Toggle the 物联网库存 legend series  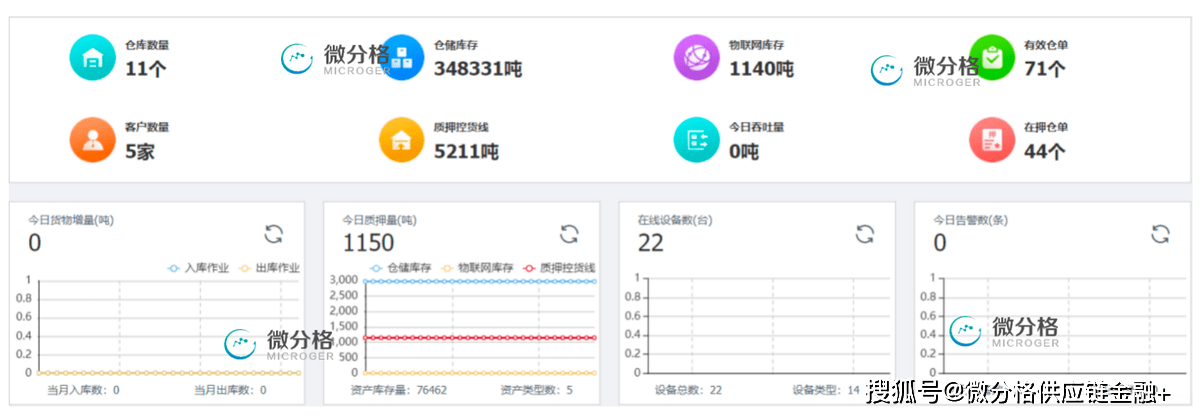477,268
